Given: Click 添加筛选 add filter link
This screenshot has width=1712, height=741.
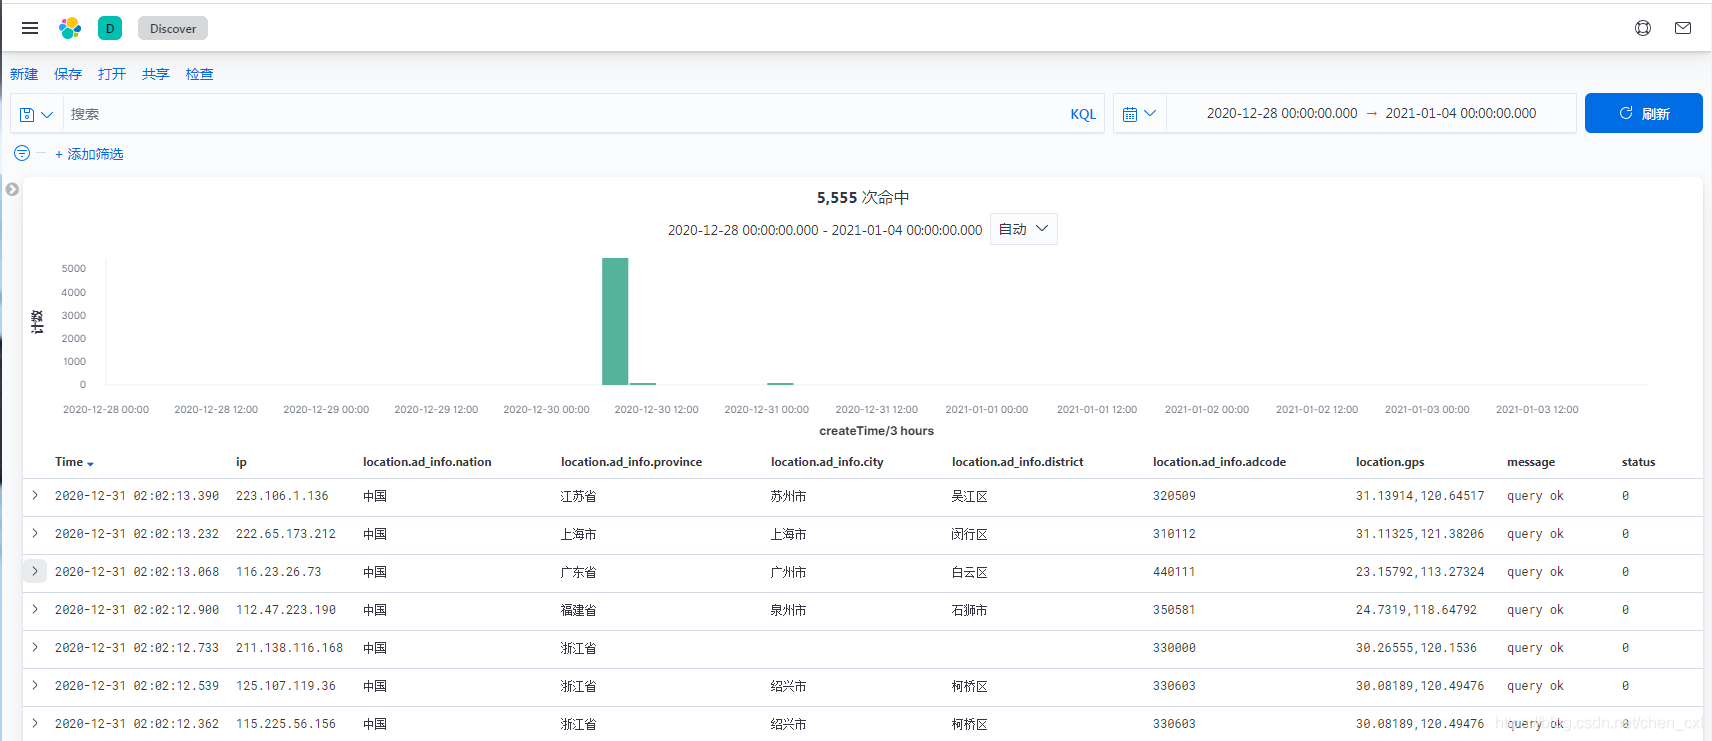Looking at the screenshot, I should [x=89, y=154].
